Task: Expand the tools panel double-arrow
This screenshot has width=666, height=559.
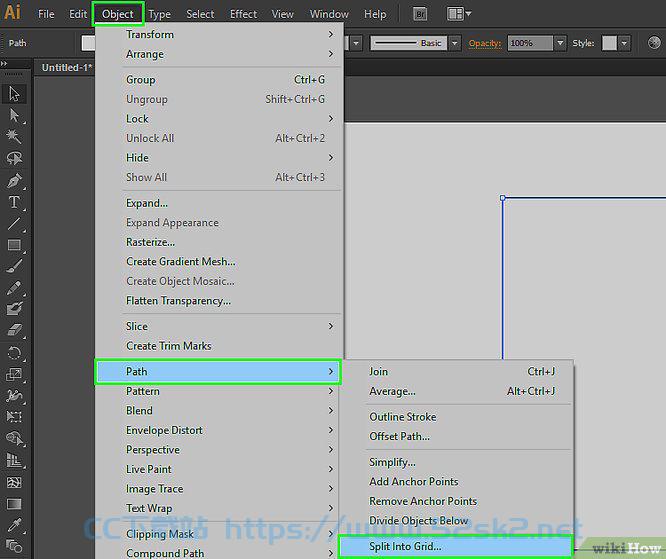Action: point(4,64)
